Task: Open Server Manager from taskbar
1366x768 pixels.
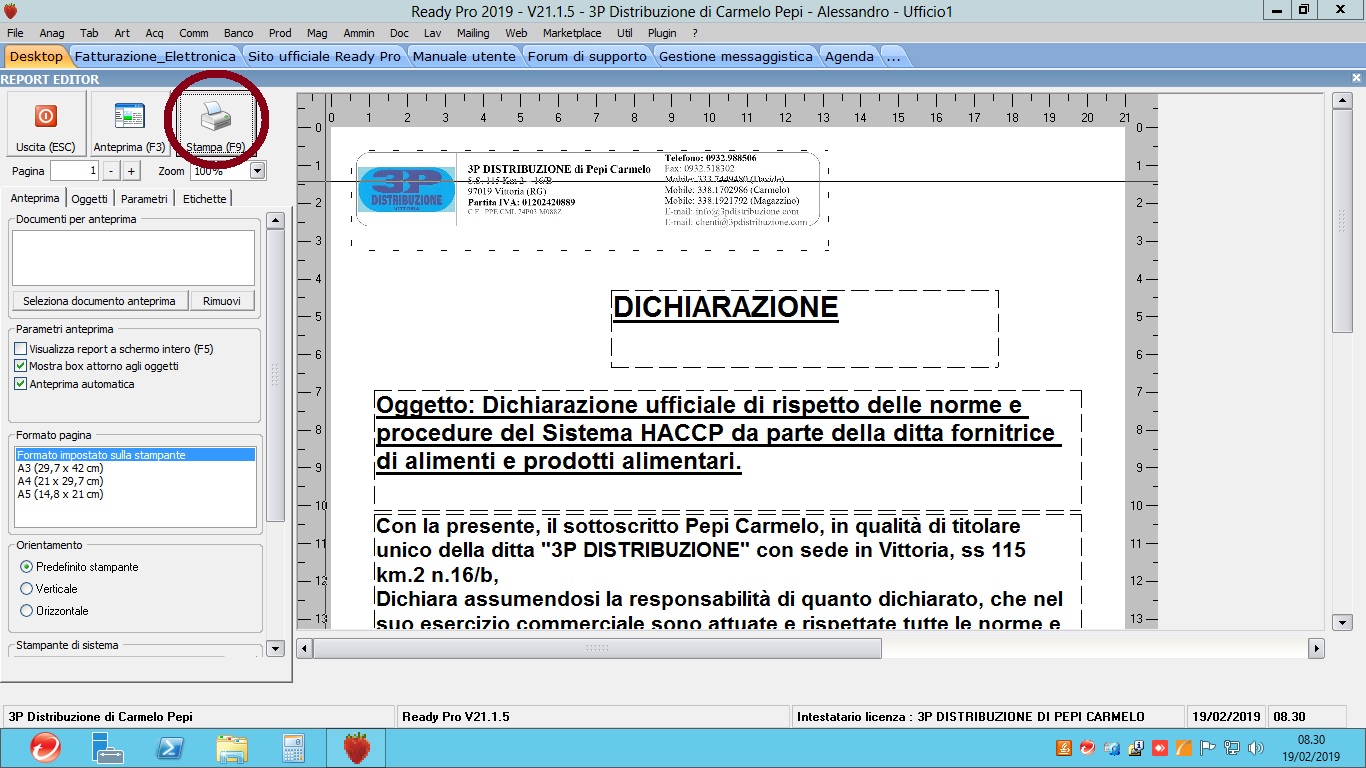Action: click(x=107, y=748)
